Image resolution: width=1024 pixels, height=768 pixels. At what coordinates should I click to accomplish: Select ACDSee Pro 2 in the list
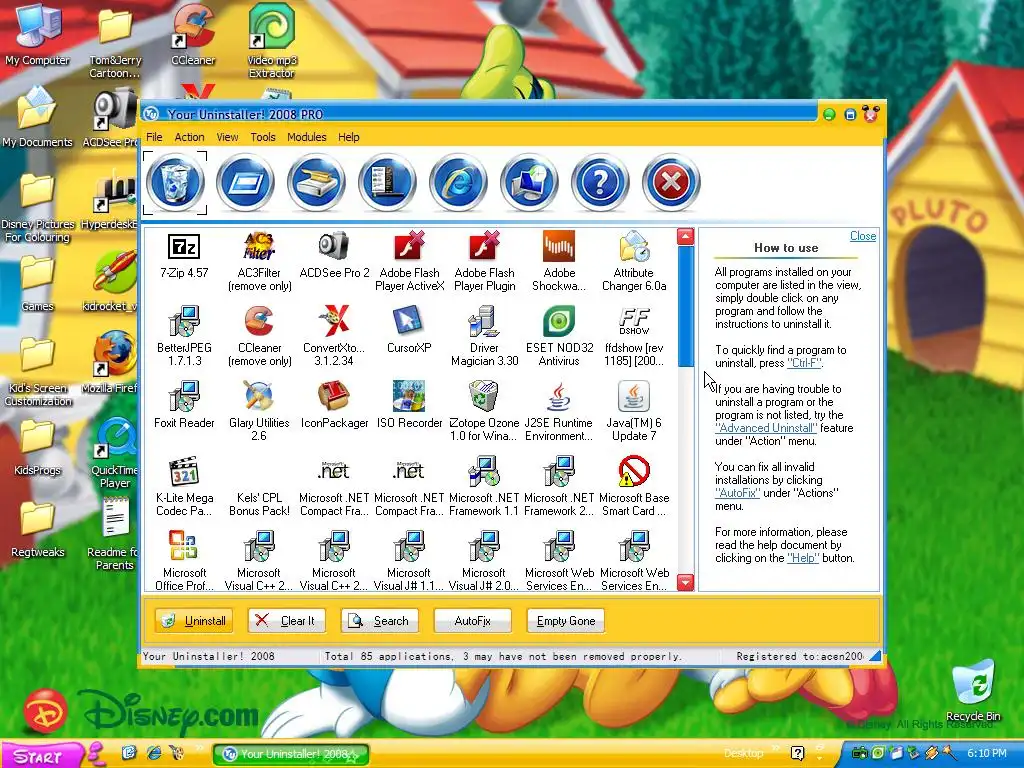334,256
